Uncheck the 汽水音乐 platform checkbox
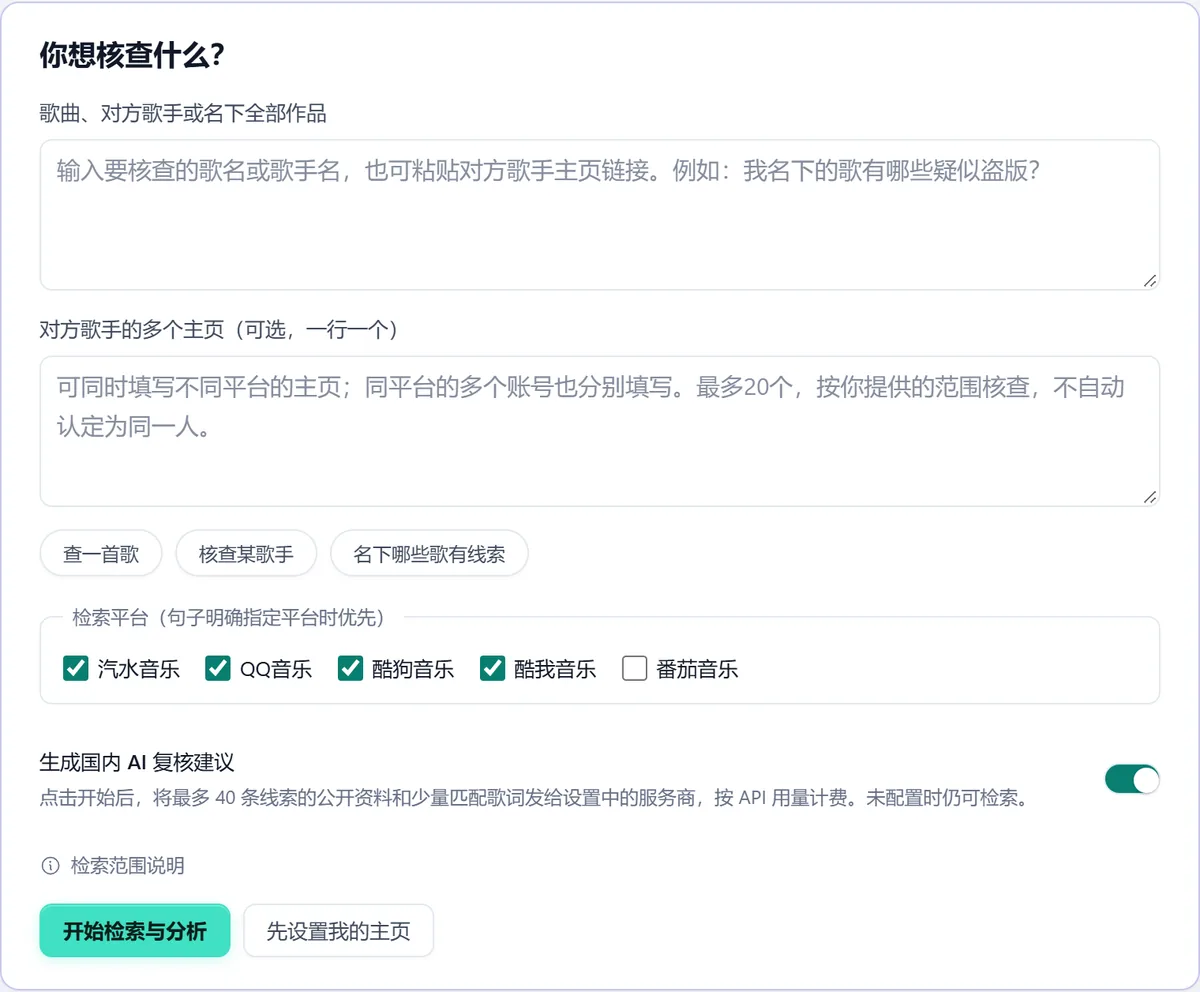 [x=75, y=668]
